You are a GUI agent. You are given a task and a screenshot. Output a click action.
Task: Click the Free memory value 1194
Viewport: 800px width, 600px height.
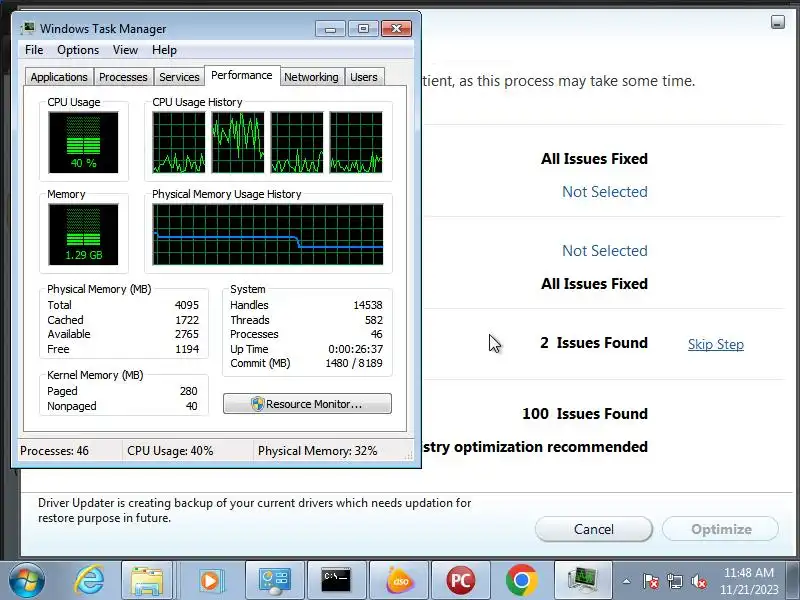coord(186,349)
